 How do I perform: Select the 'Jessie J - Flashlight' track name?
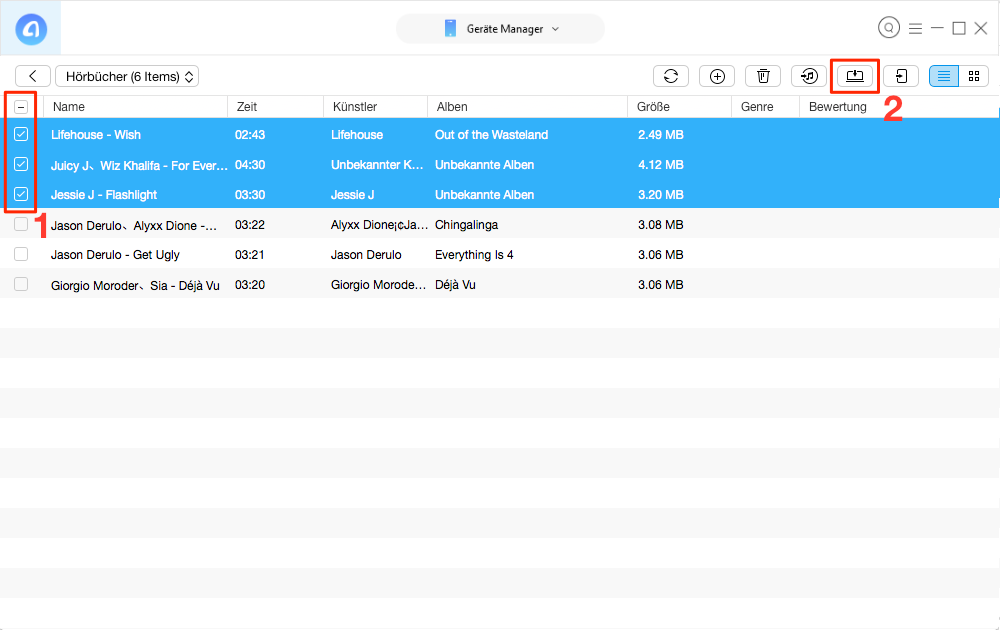click(x=104, y=194)
